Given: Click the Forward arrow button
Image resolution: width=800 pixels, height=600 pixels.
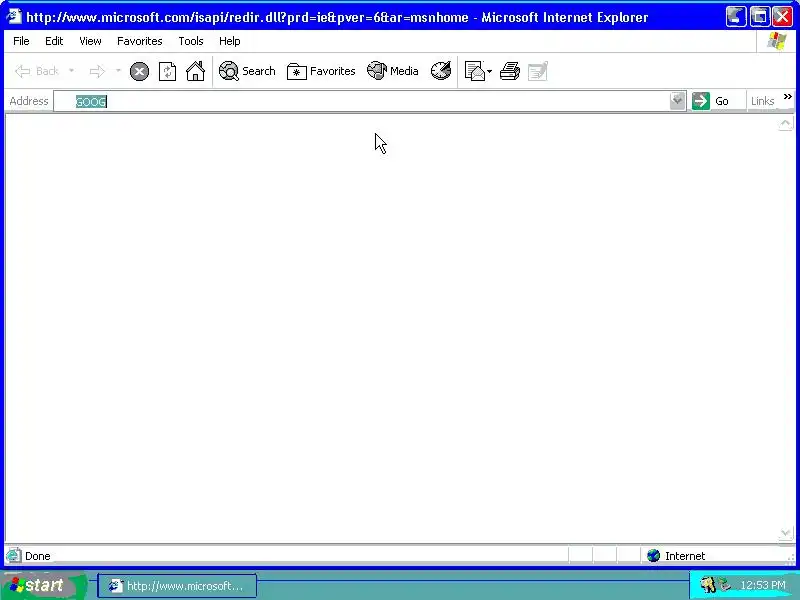Looking at the screenshot, I should 97,71.
